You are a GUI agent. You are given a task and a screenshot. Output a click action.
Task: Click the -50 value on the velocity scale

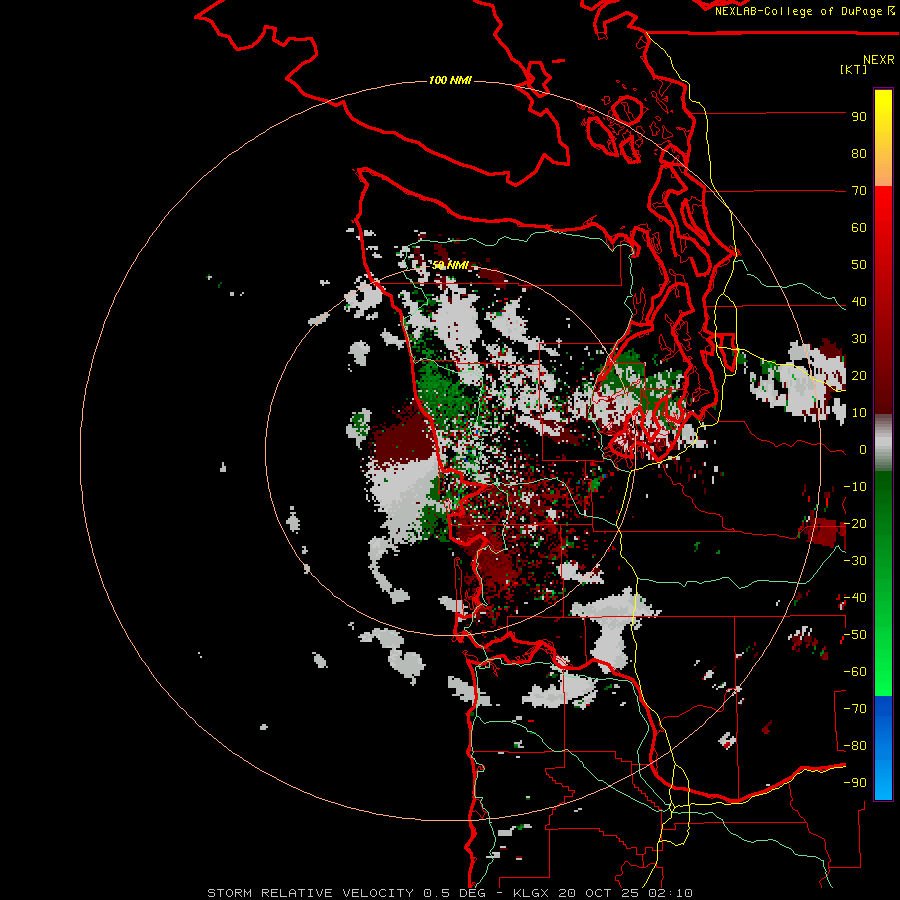tap(855, 635)
